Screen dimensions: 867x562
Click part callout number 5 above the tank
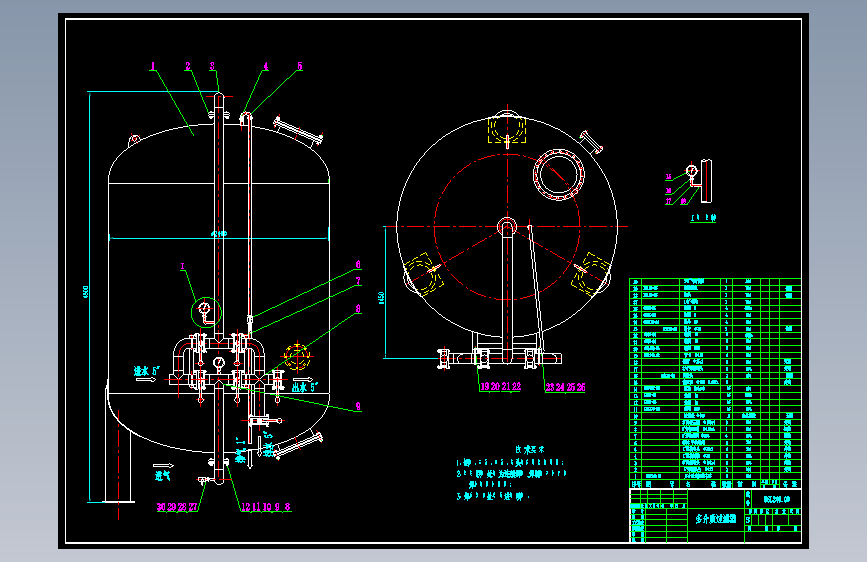point(300,66)
